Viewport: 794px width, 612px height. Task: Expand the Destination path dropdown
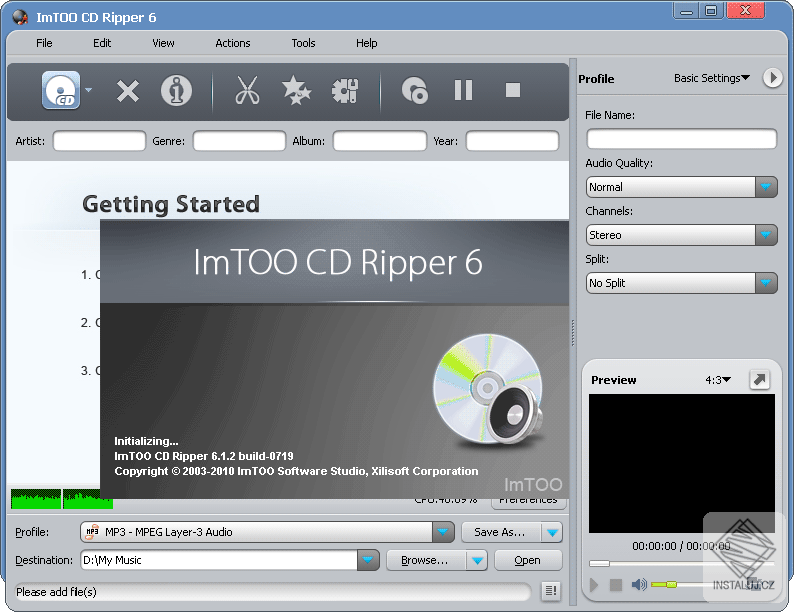[x=368, y=560]
